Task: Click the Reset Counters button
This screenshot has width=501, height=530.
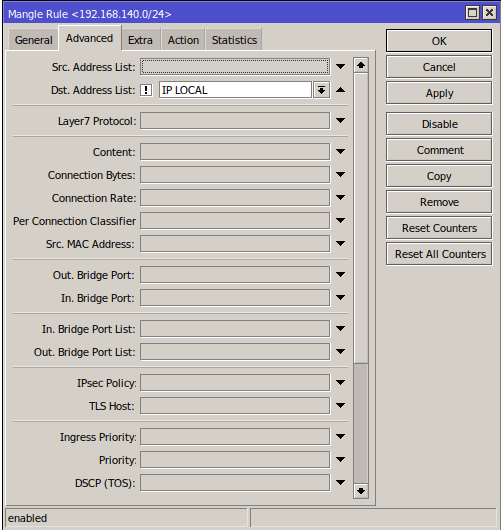Action: tap(439, 228)
